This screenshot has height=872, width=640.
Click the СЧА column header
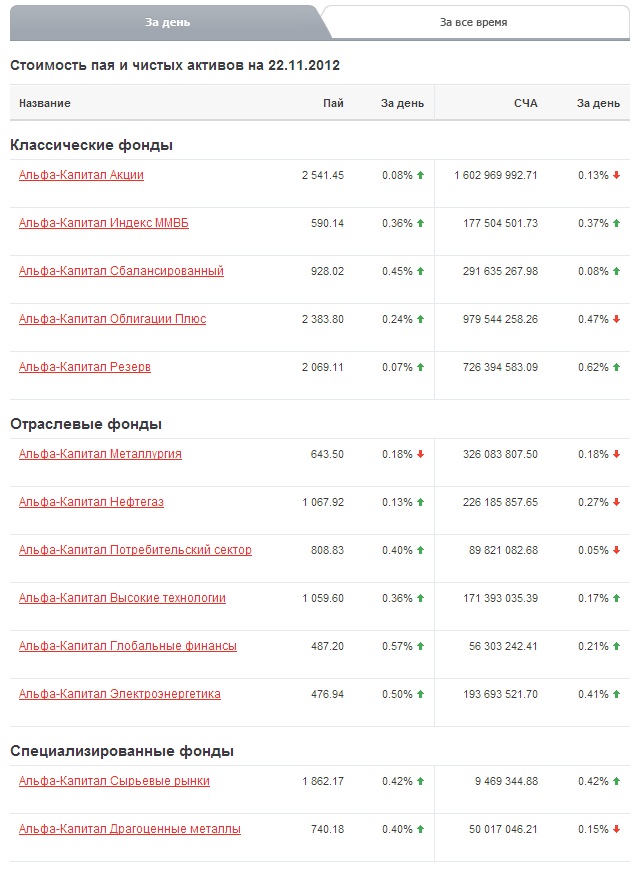(x=525, y=103)
